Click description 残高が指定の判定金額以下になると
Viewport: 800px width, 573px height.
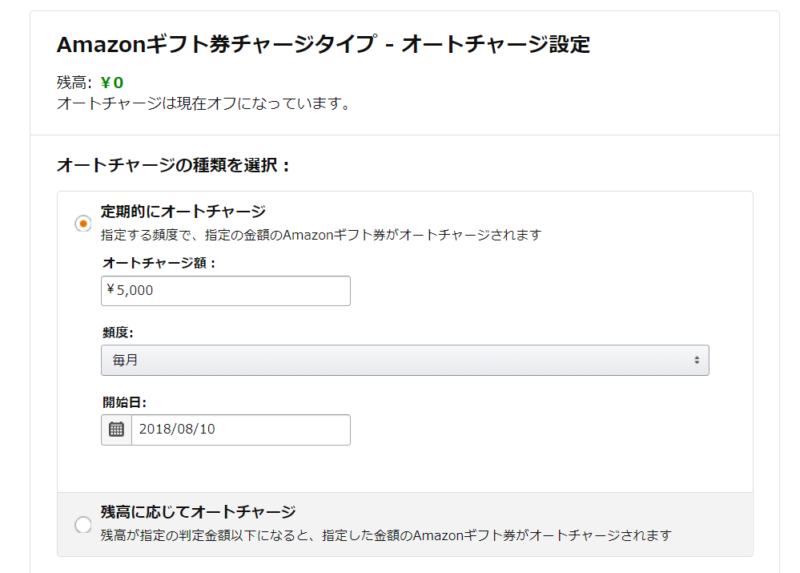[386, 536]
